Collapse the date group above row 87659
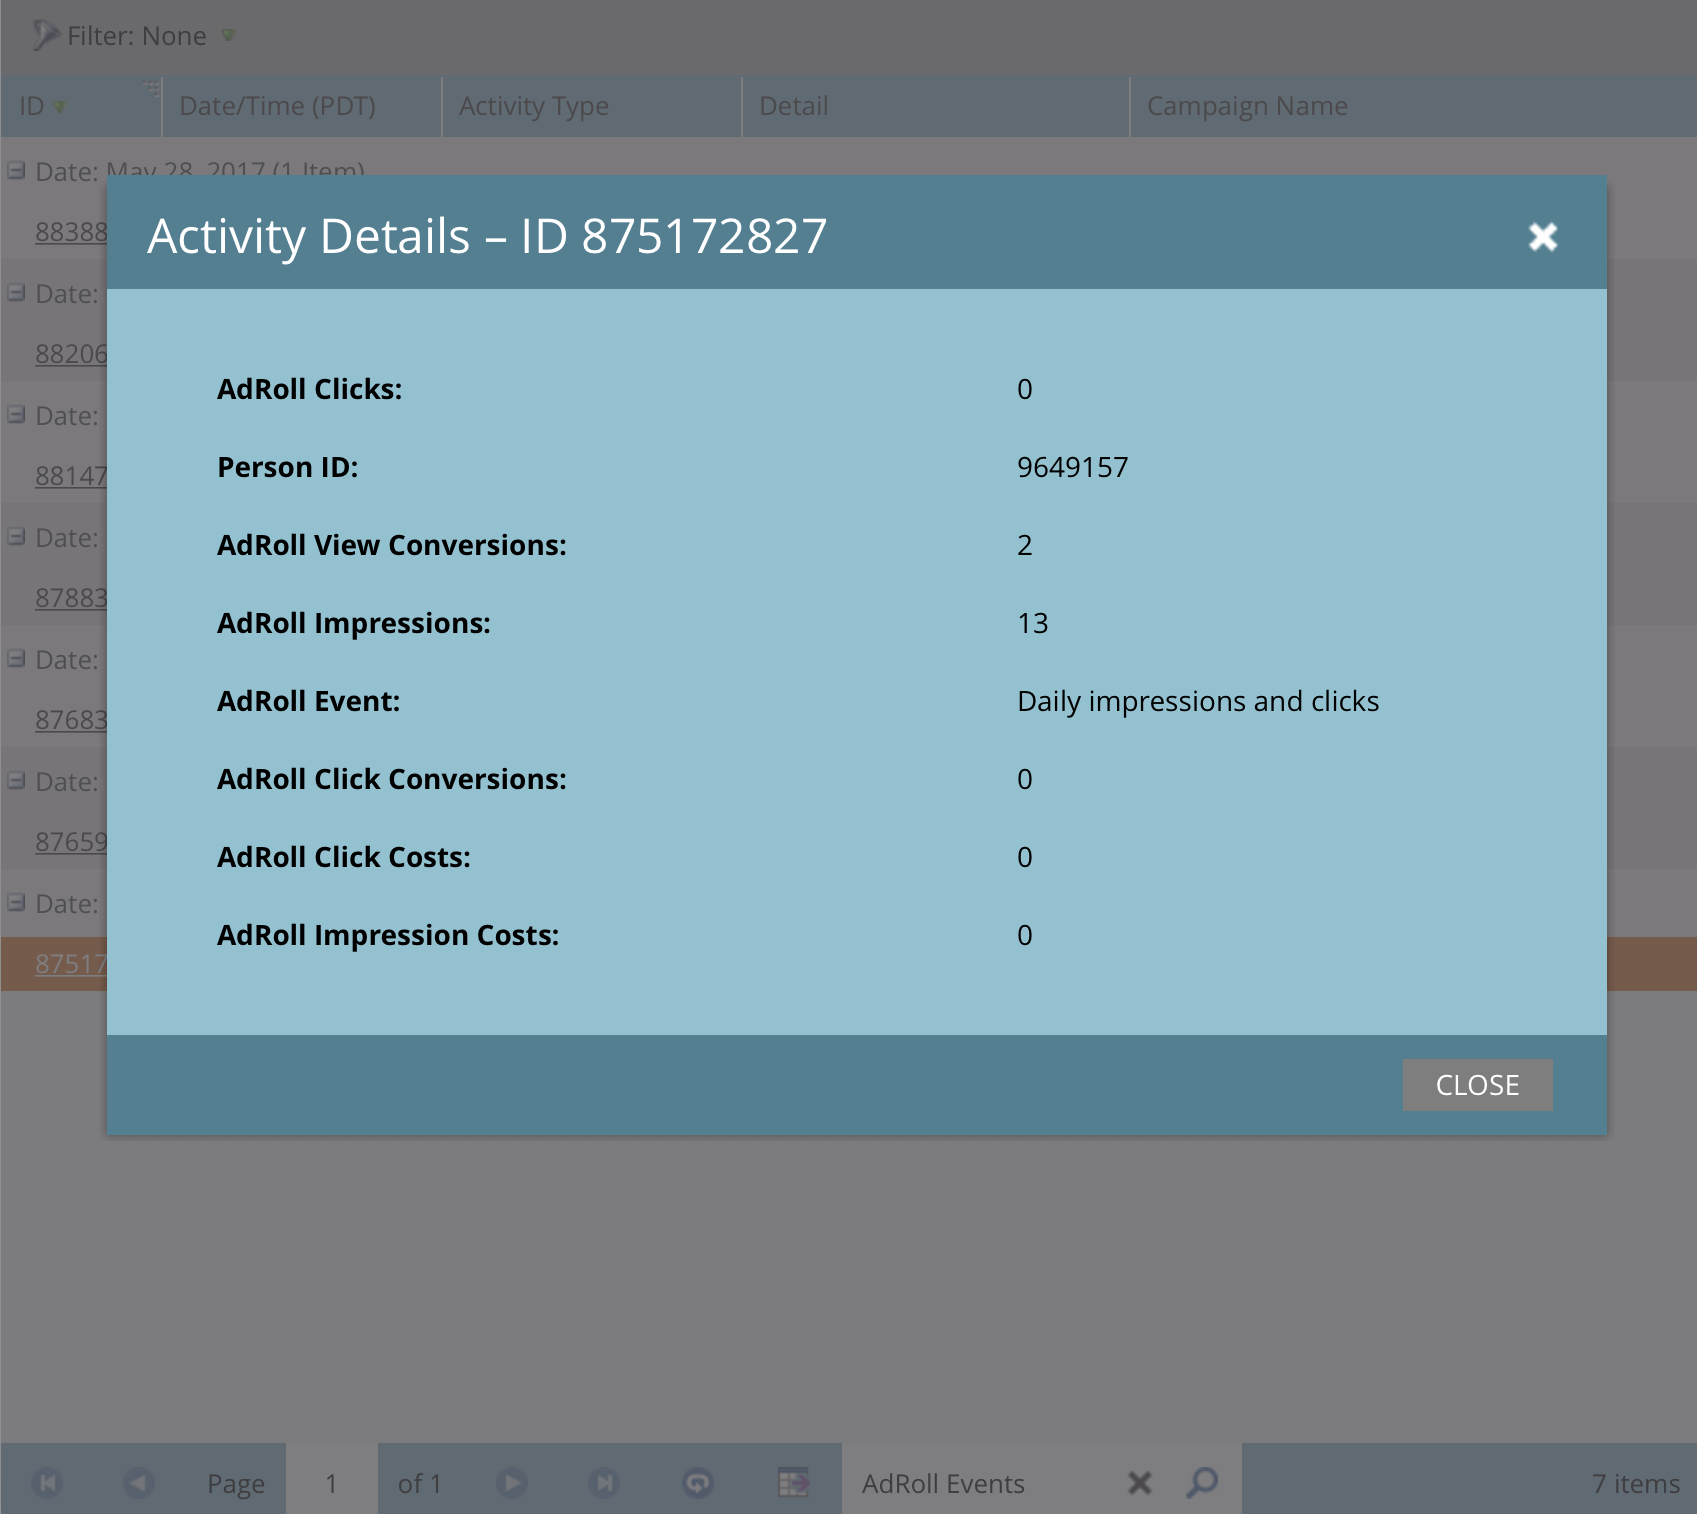The height and width of the screenshot is (1514, 1697). 16,780
